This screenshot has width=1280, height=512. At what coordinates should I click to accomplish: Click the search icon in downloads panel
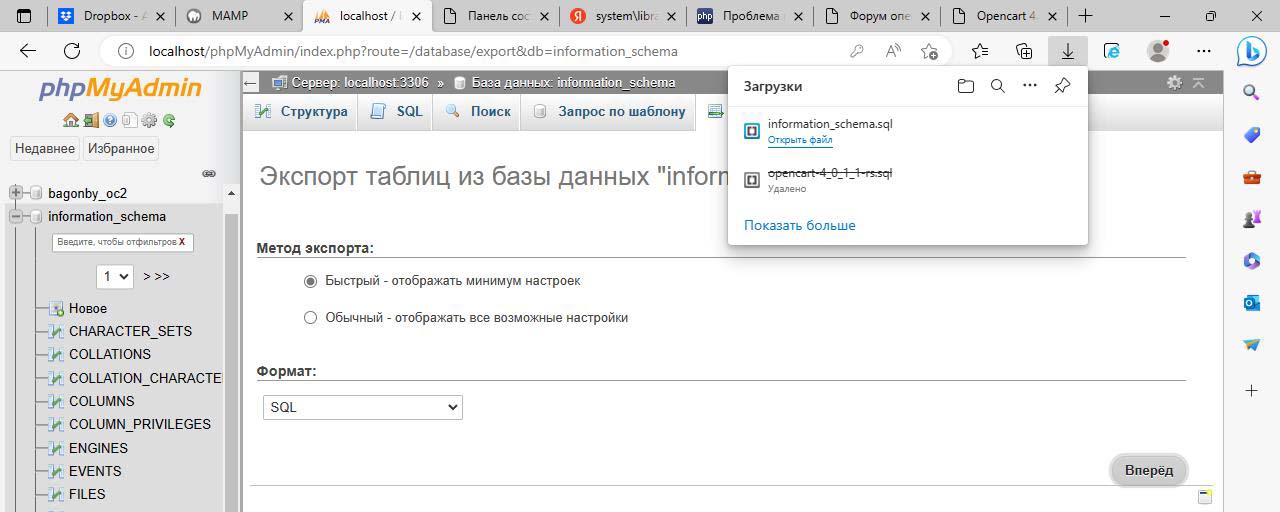[997, 86]
